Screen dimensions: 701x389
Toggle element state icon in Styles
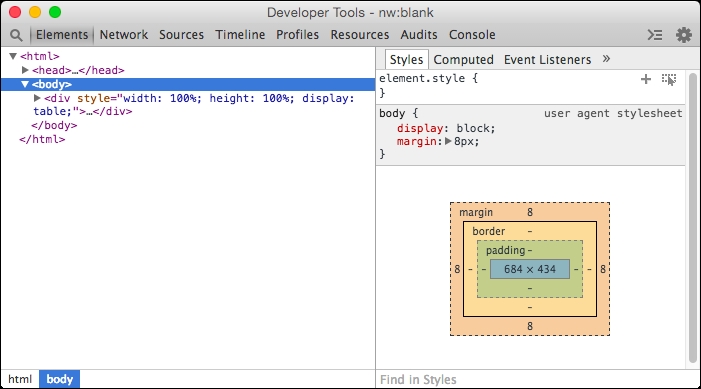[x=669, y=79]
